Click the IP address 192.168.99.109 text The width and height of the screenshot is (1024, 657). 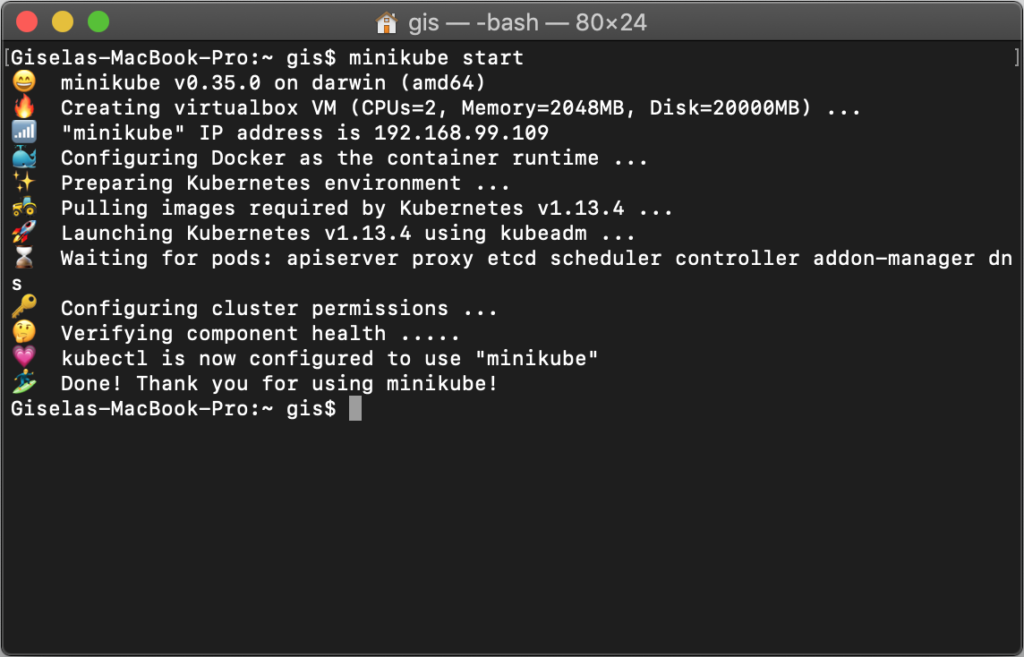(x=461, y=133)
